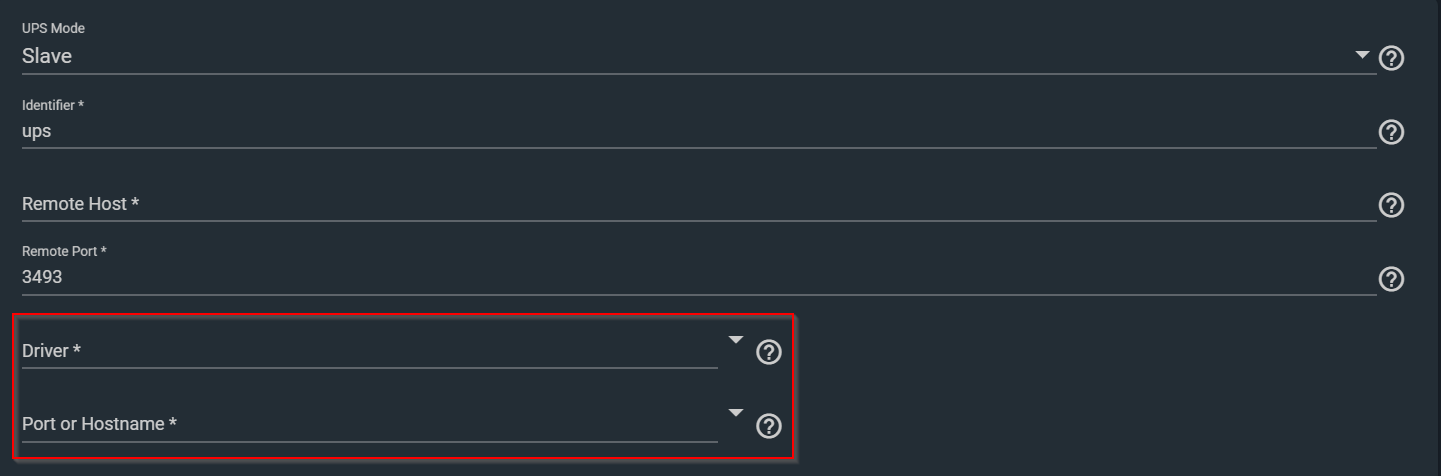Show help for the Identifier field
Image resolution: width=1441 pixels, height=476 pixels.
pyautogui.click(x=1391, y=132)
